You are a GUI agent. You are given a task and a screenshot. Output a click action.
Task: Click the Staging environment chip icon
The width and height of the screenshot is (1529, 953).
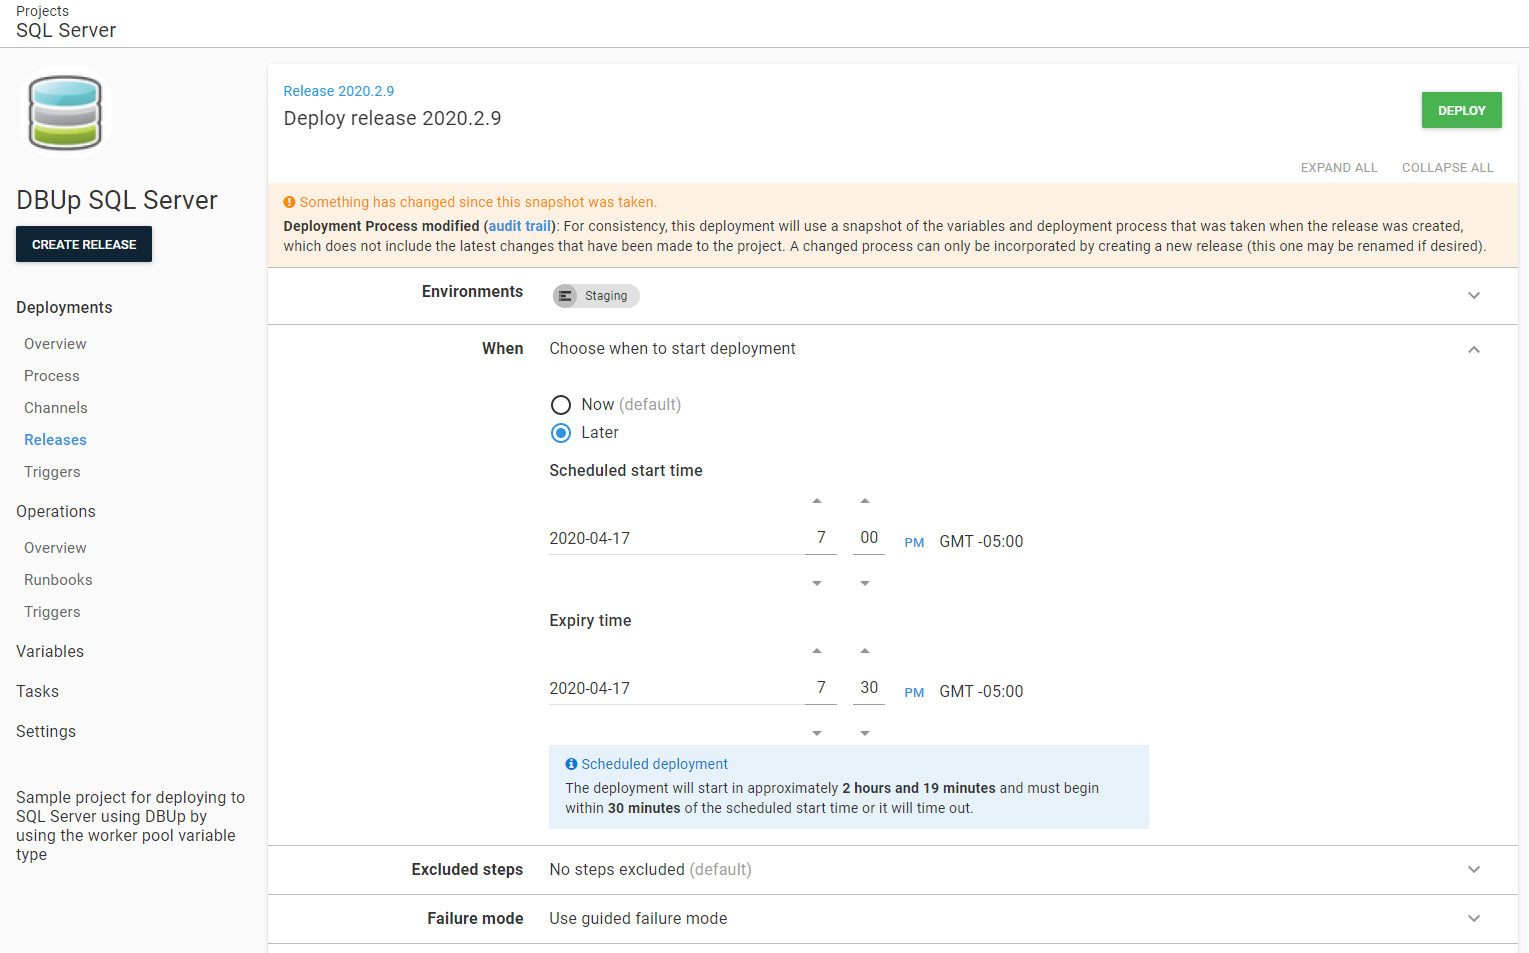click(566, 296)
